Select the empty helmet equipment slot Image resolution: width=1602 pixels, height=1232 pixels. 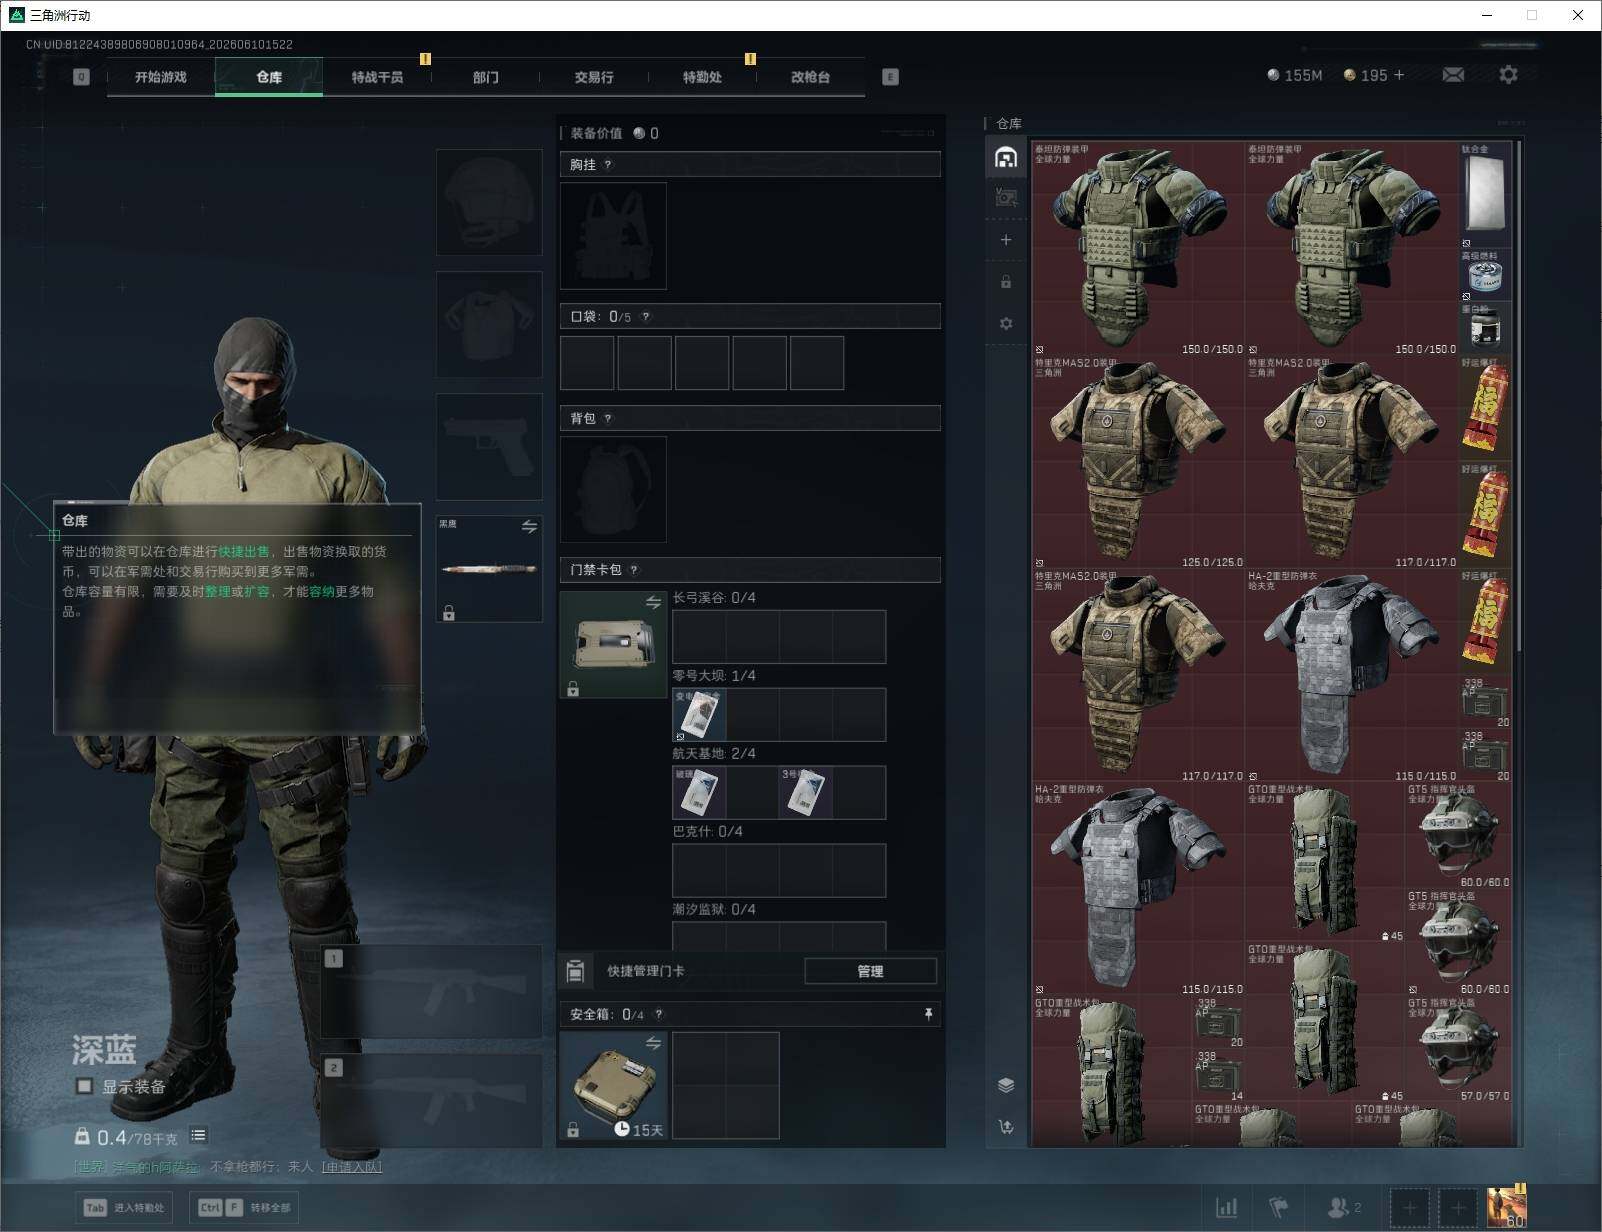(489, 202)
